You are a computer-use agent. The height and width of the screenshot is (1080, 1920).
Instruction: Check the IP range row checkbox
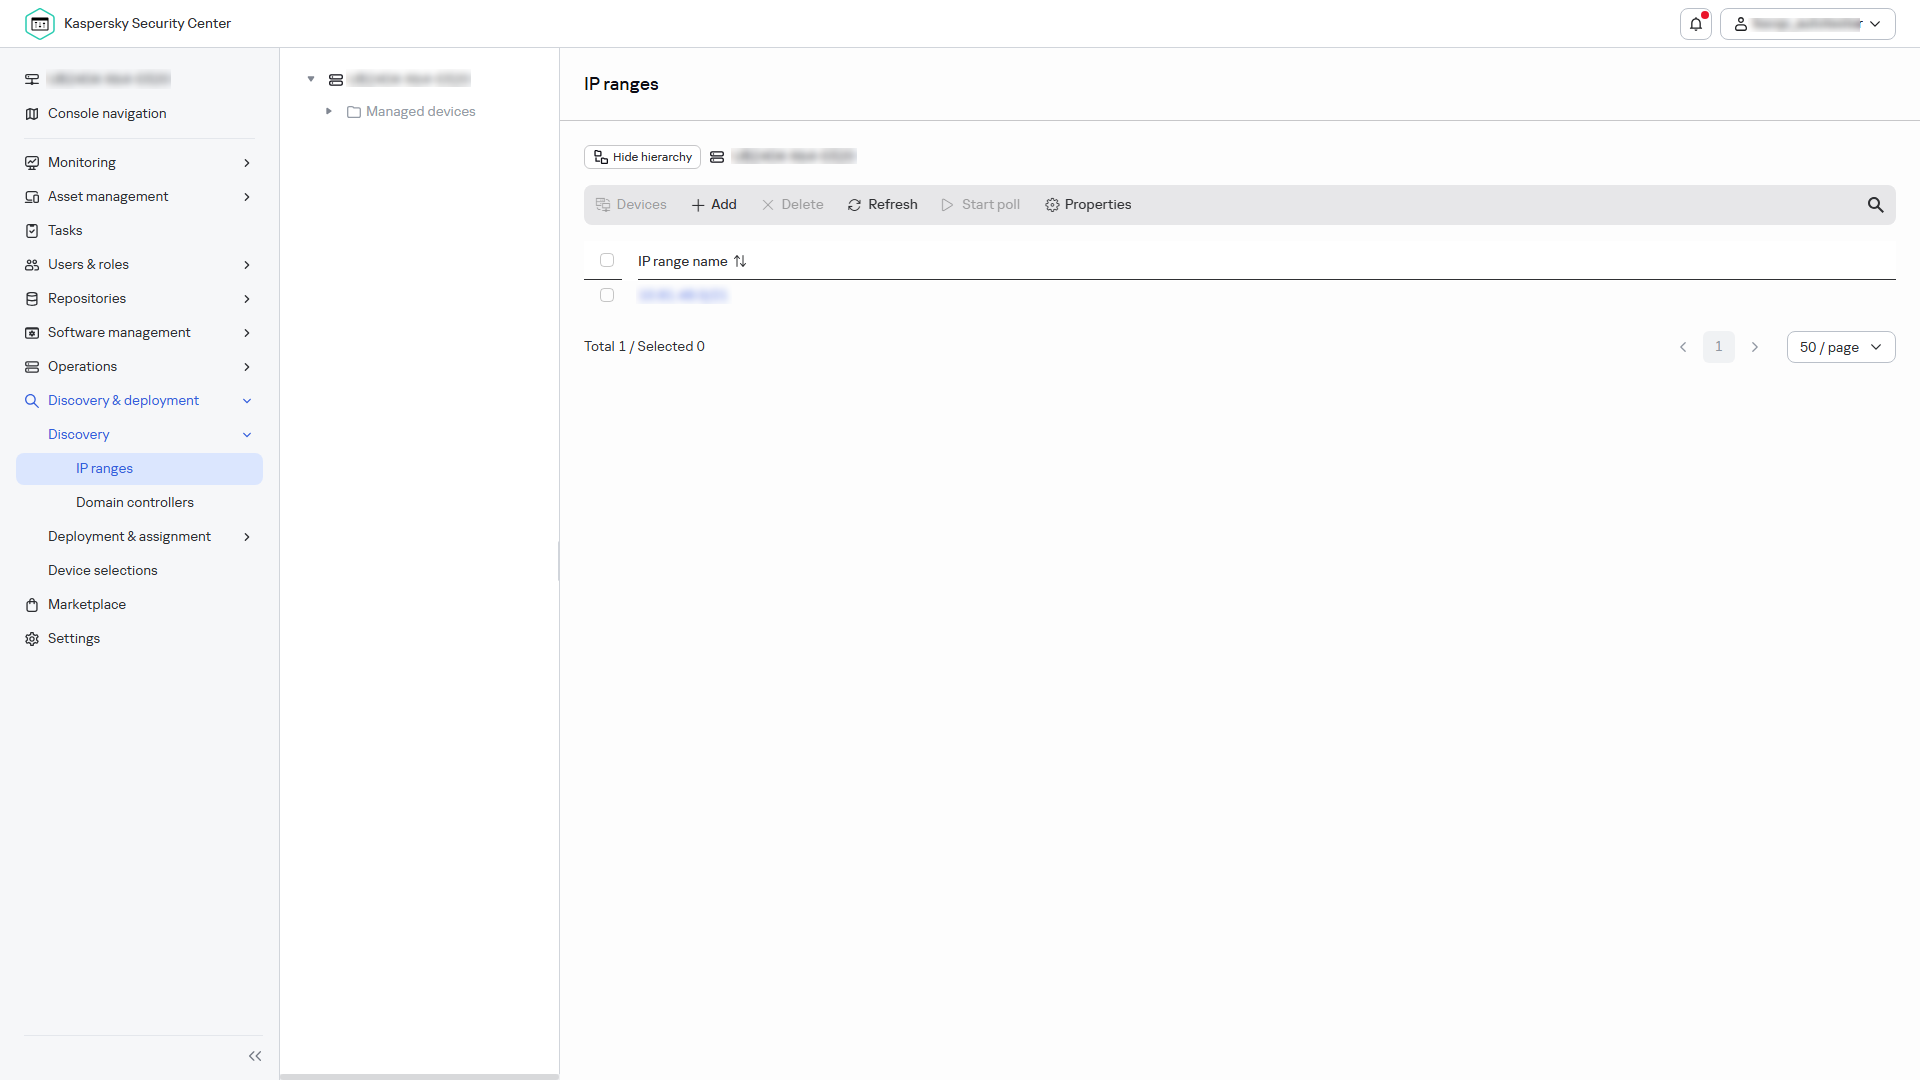[x=607, y=295]
